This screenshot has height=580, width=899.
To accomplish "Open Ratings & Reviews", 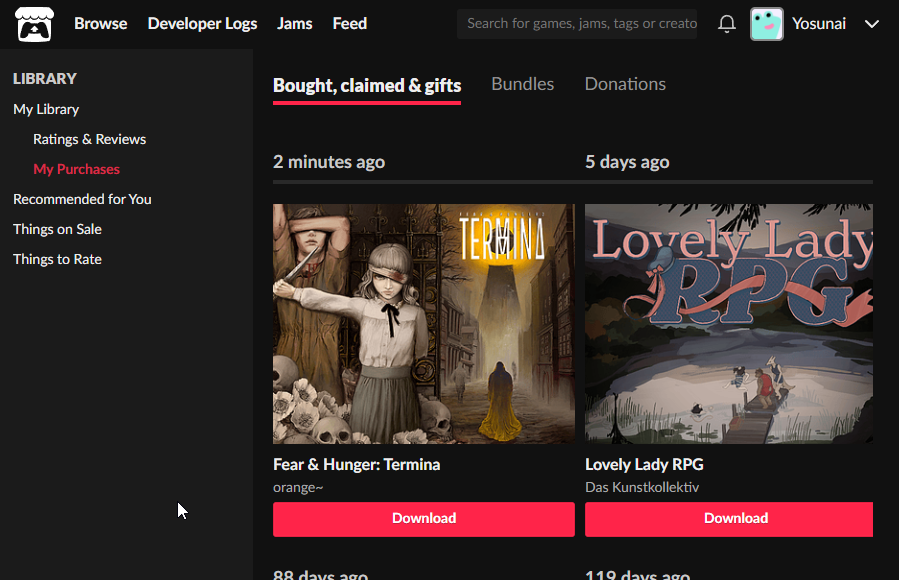I will click(89, 139).
